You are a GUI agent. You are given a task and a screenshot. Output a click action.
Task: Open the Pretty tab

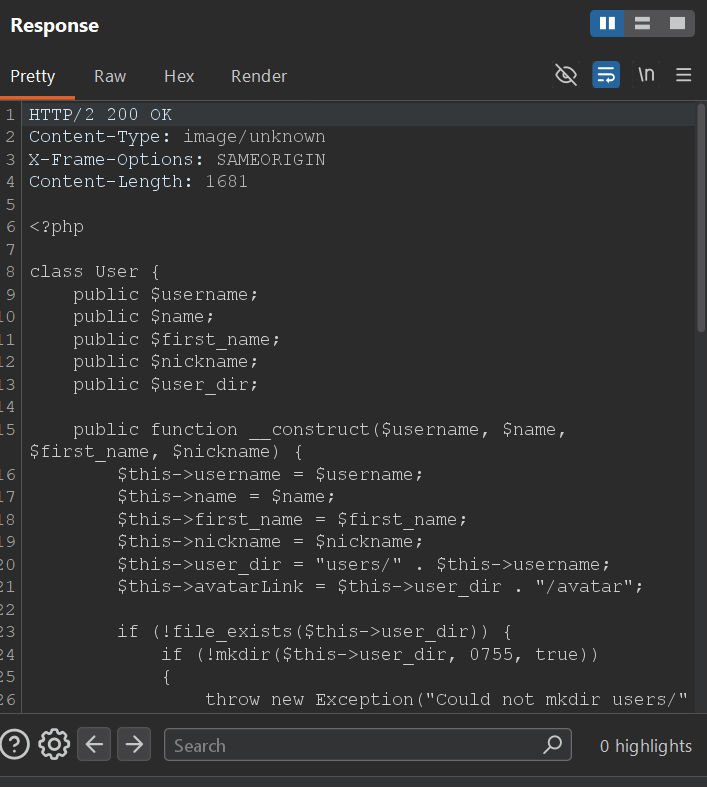33,76
